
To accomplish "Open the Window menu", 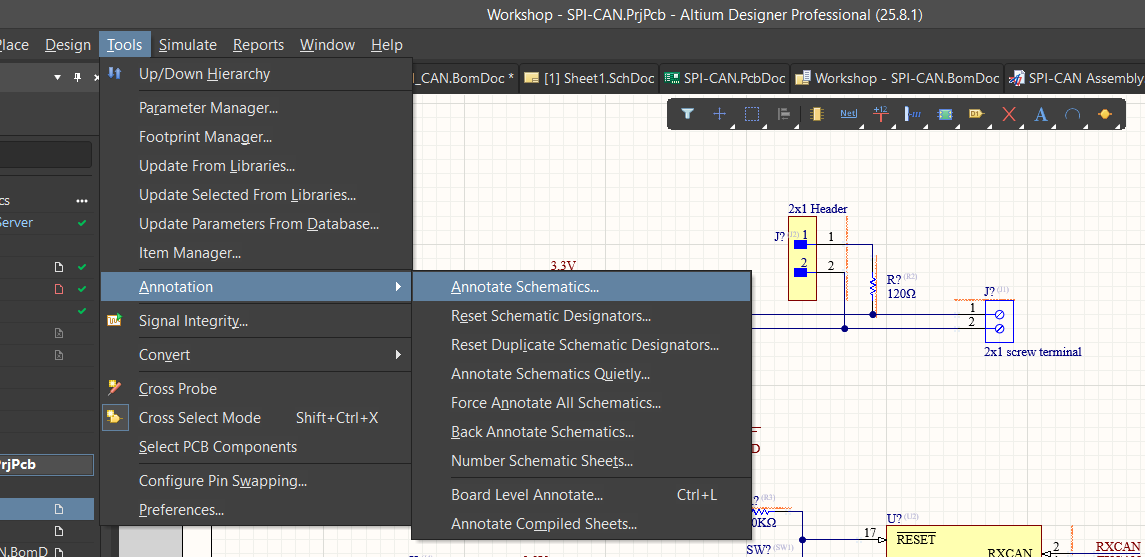I will pyautogui.click(x=327, y=45).
